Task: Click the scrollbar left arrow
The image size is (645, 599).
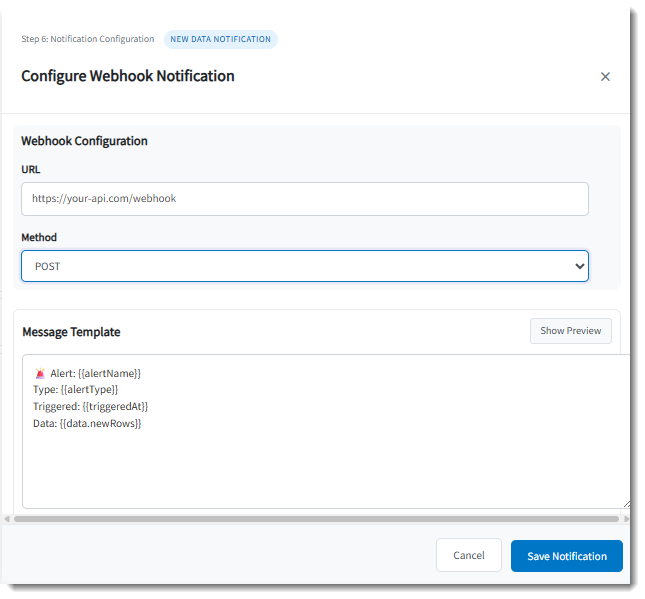Action: pos(7,519)
